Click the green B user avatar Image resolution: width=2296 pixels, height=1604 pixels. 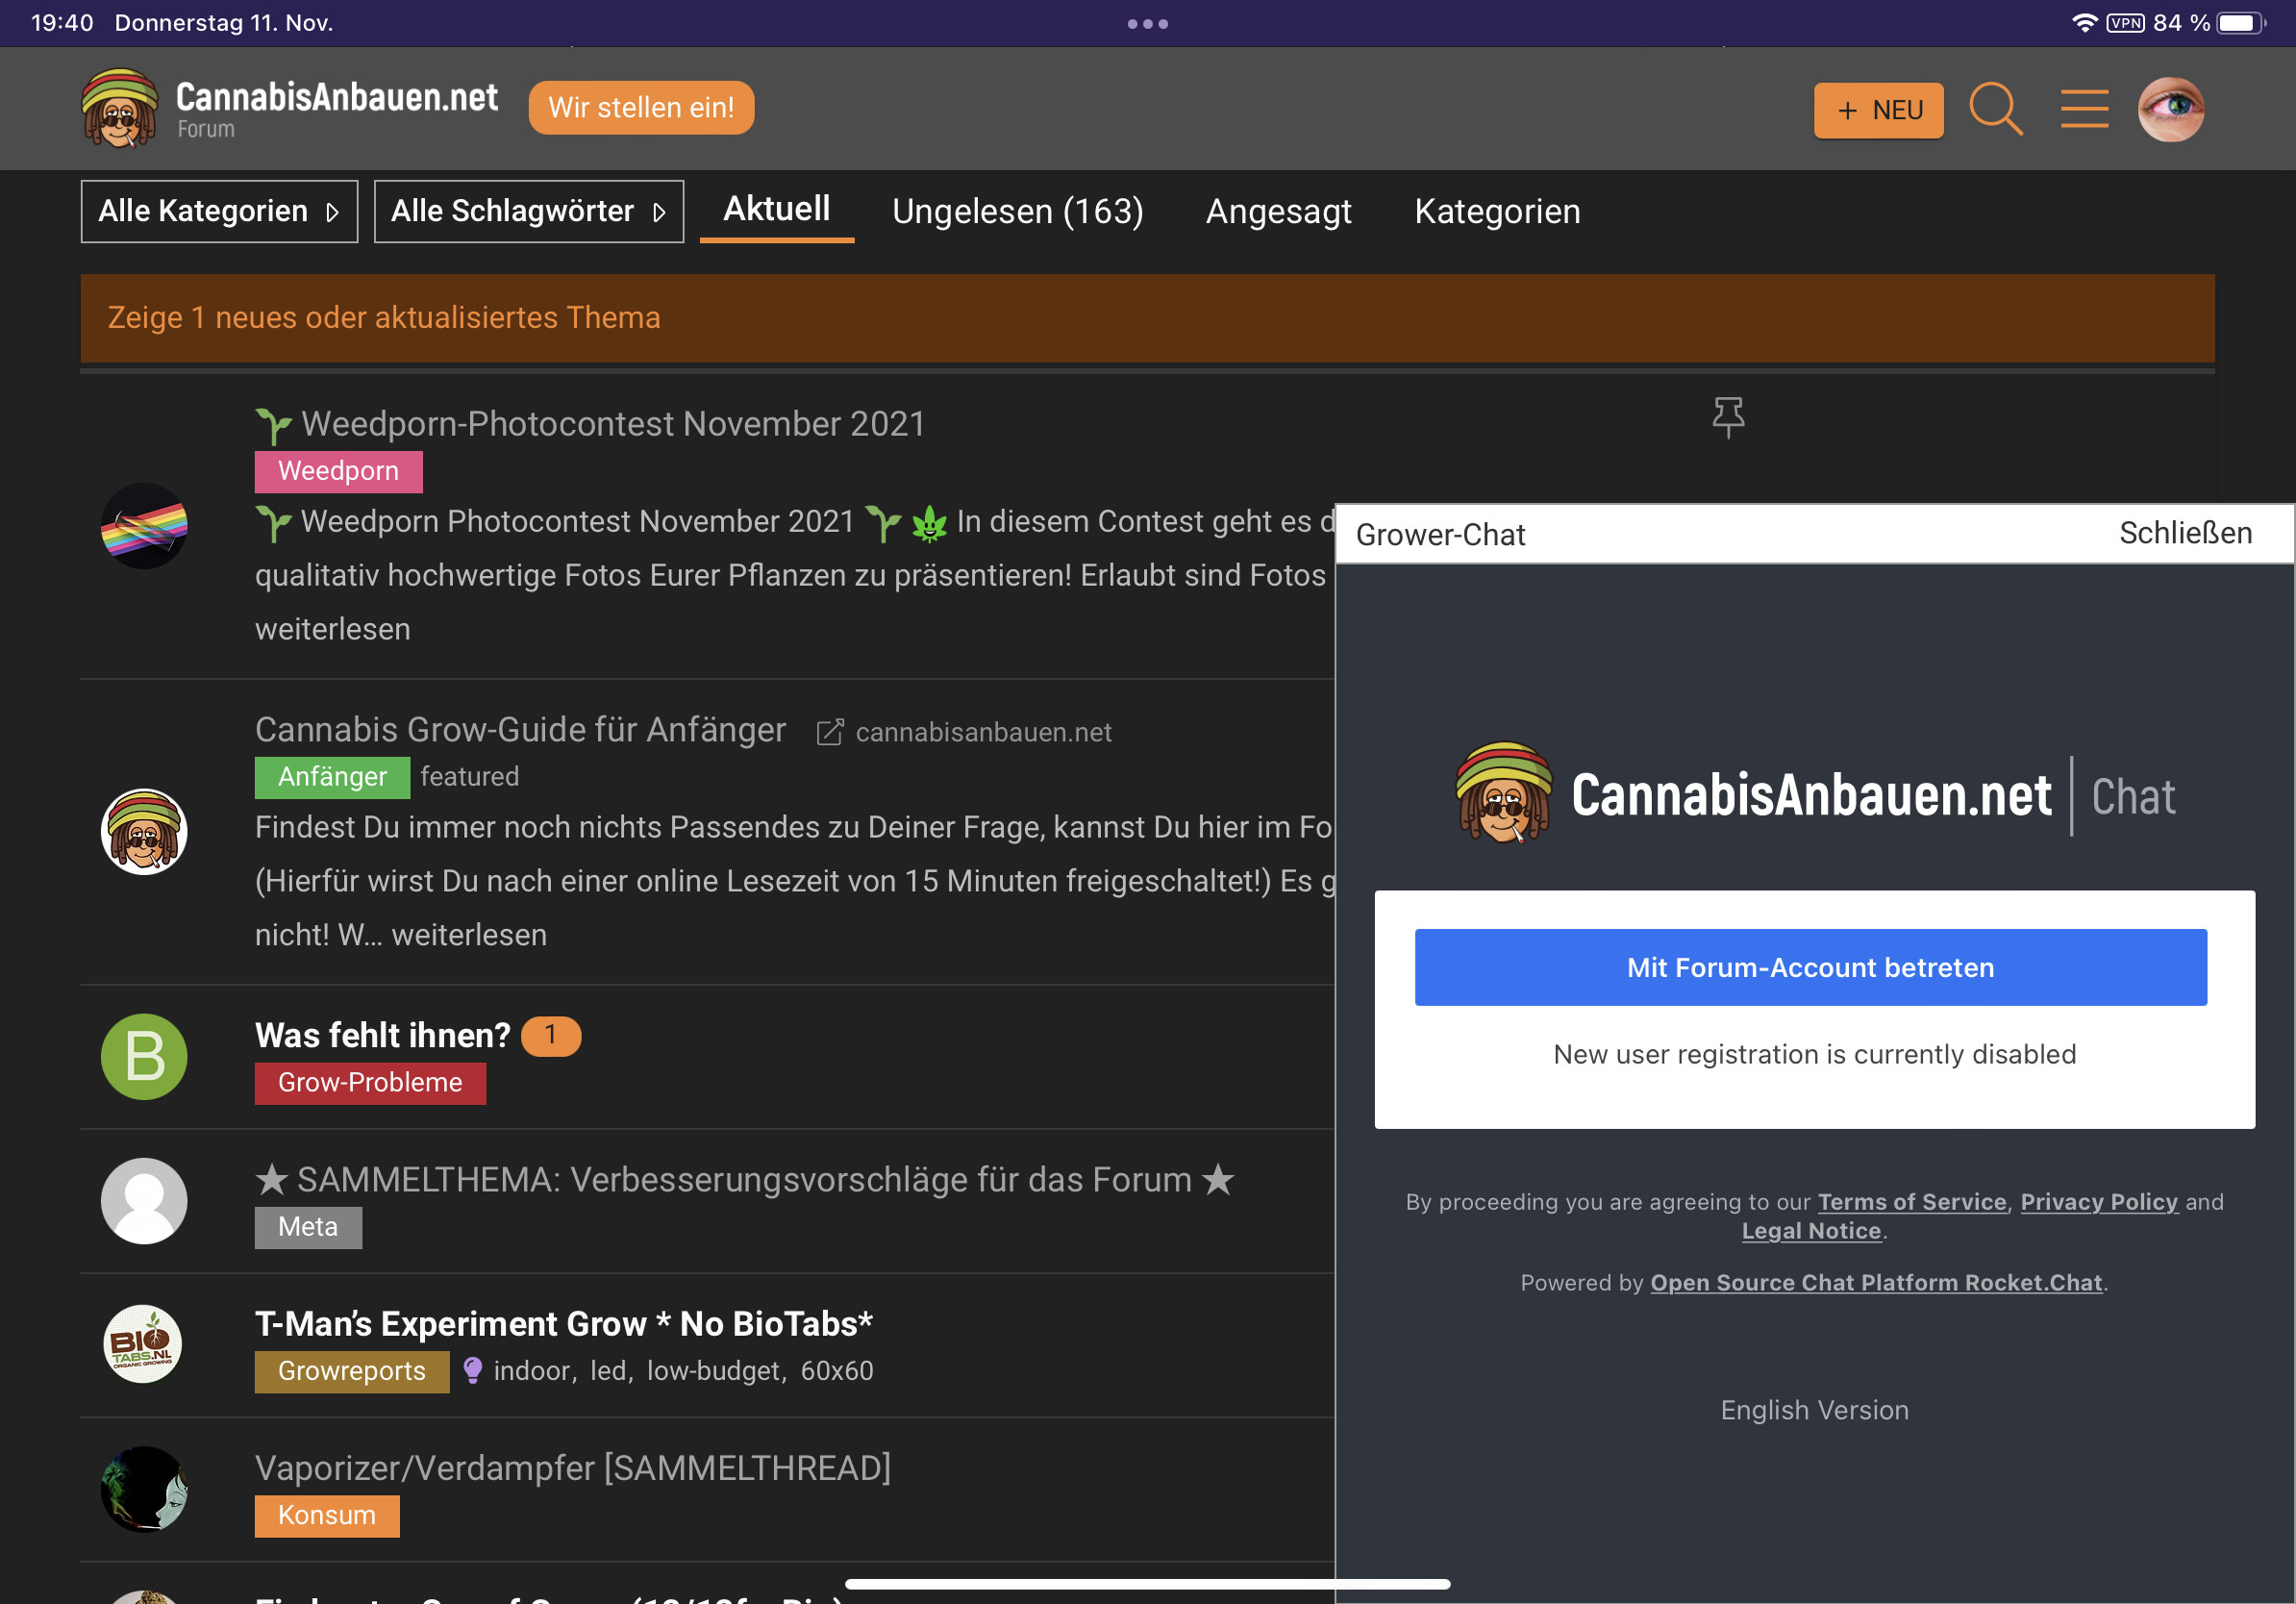144,1056
